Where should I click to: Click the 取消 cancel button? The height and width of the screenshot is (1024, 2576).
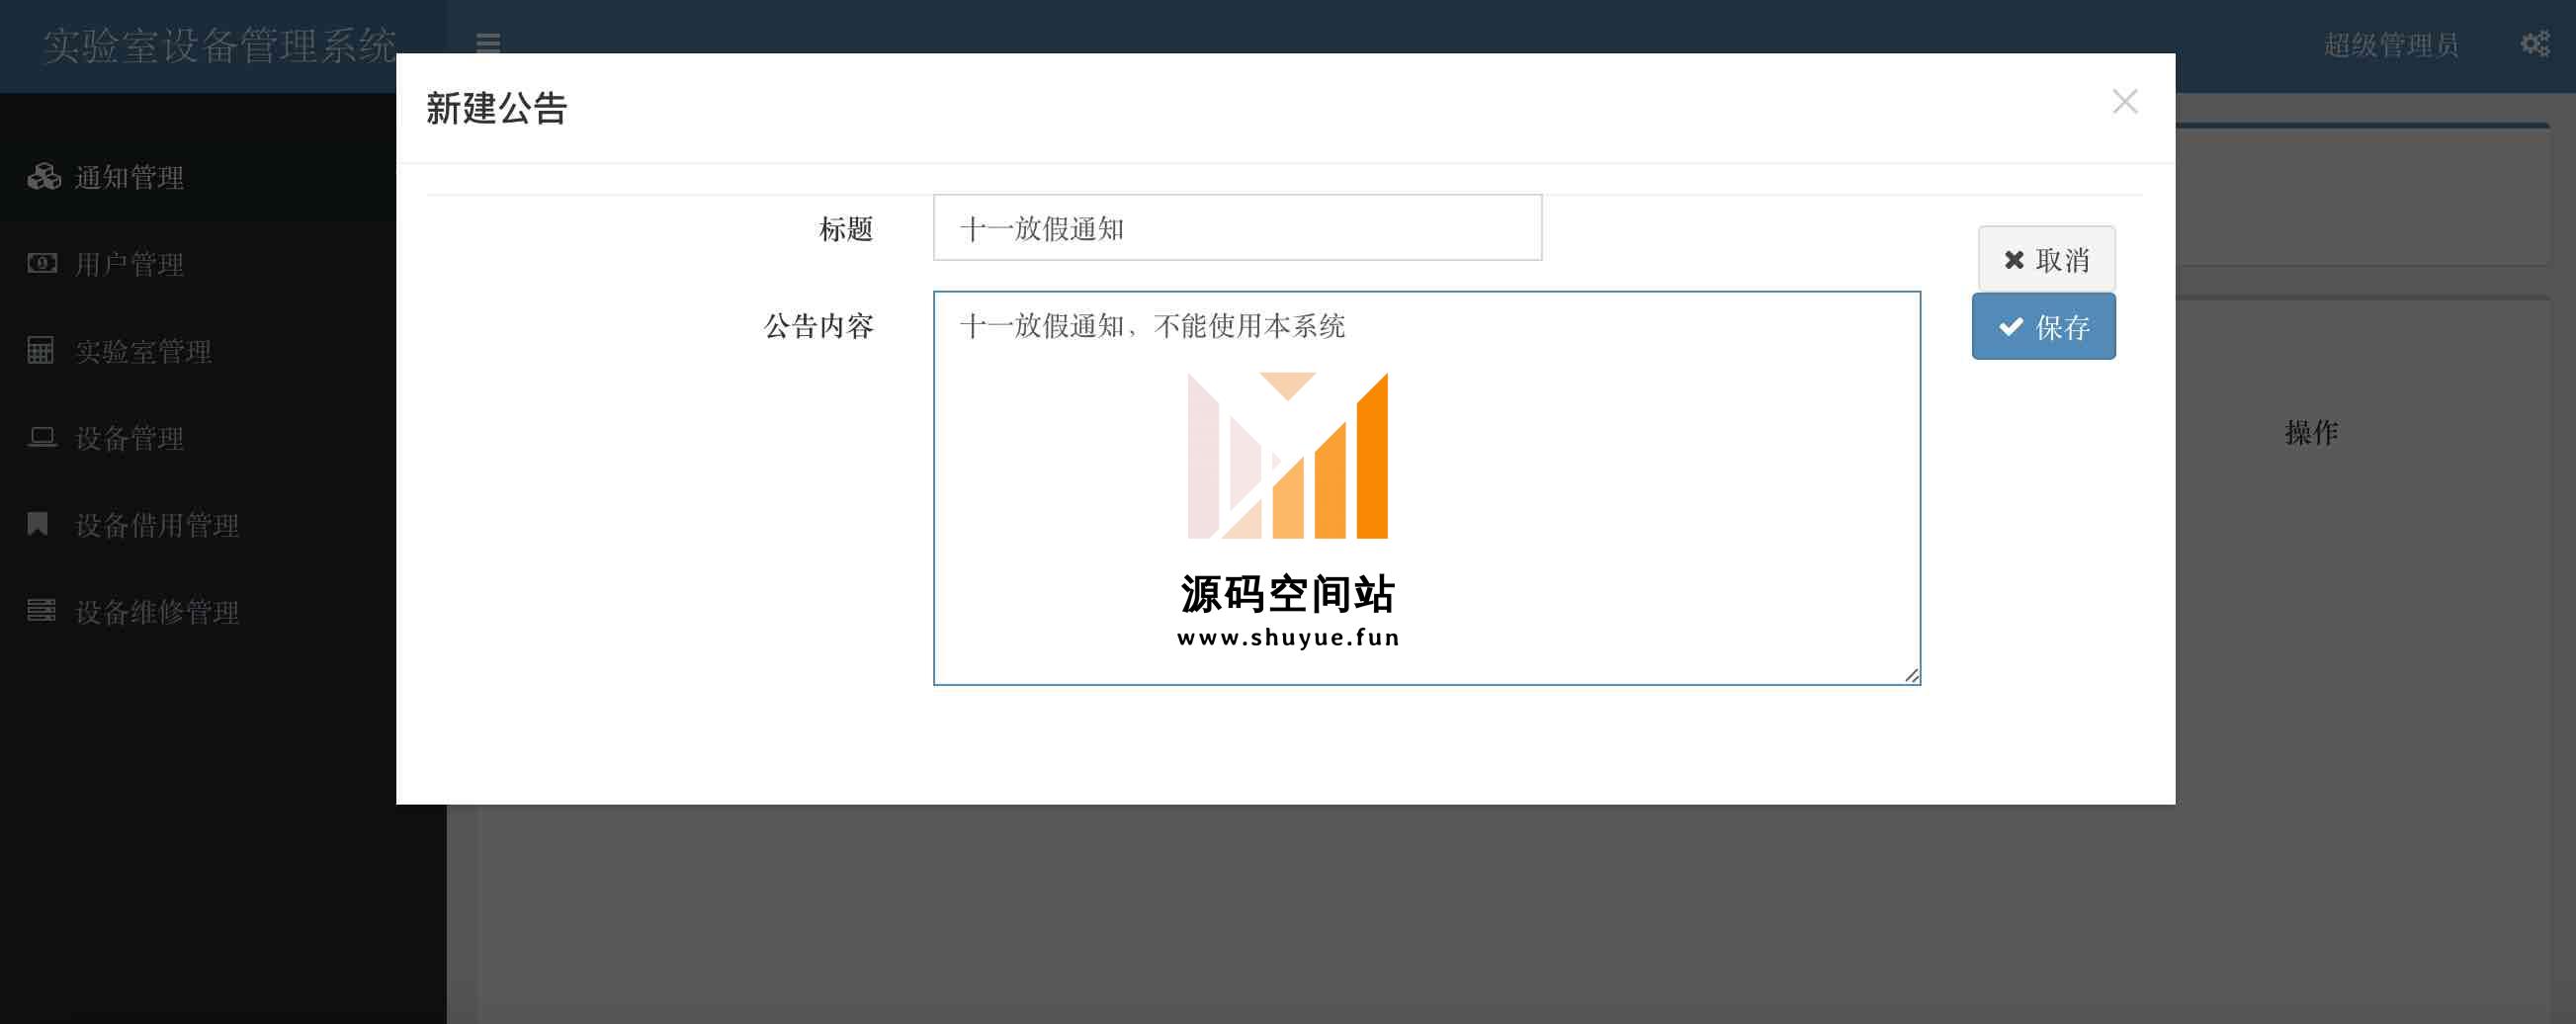click(2046, 259)
